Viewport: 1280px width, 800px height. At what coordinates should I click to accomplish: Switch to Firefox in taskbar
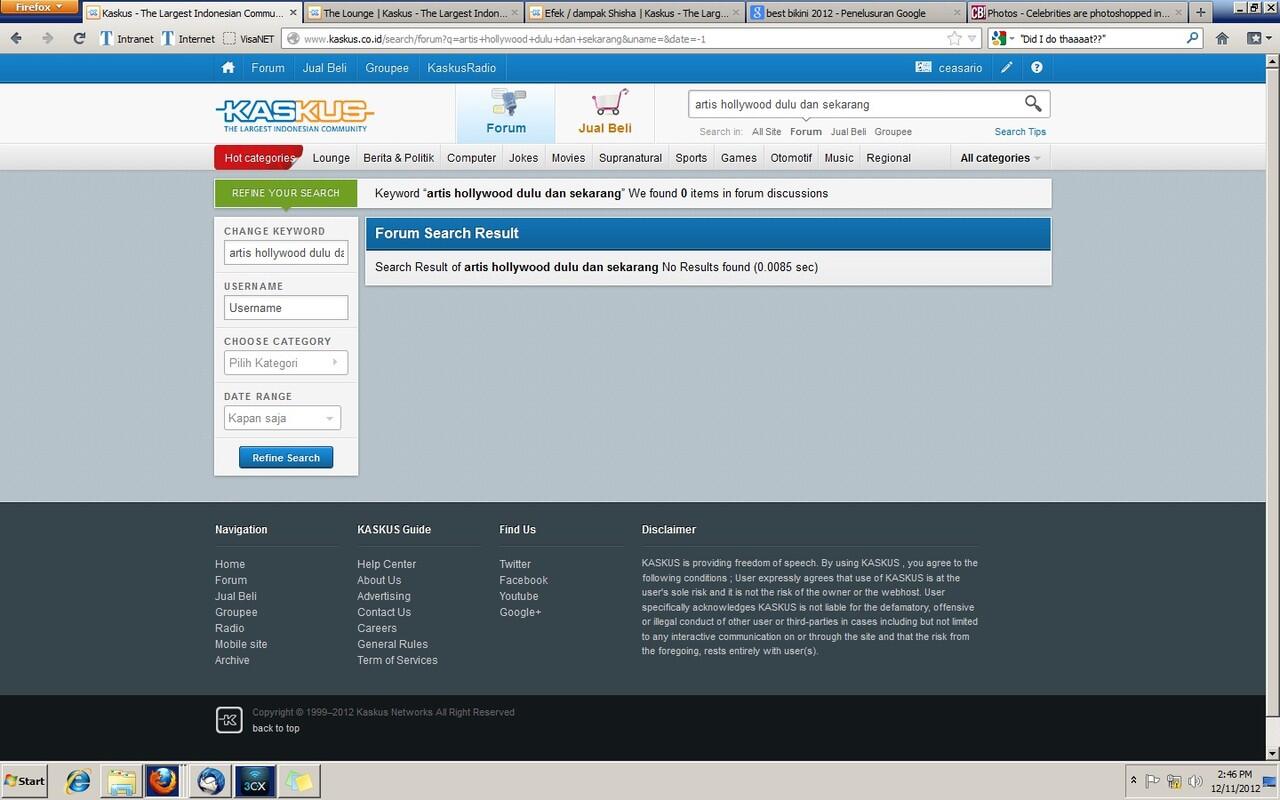[164, 781]
